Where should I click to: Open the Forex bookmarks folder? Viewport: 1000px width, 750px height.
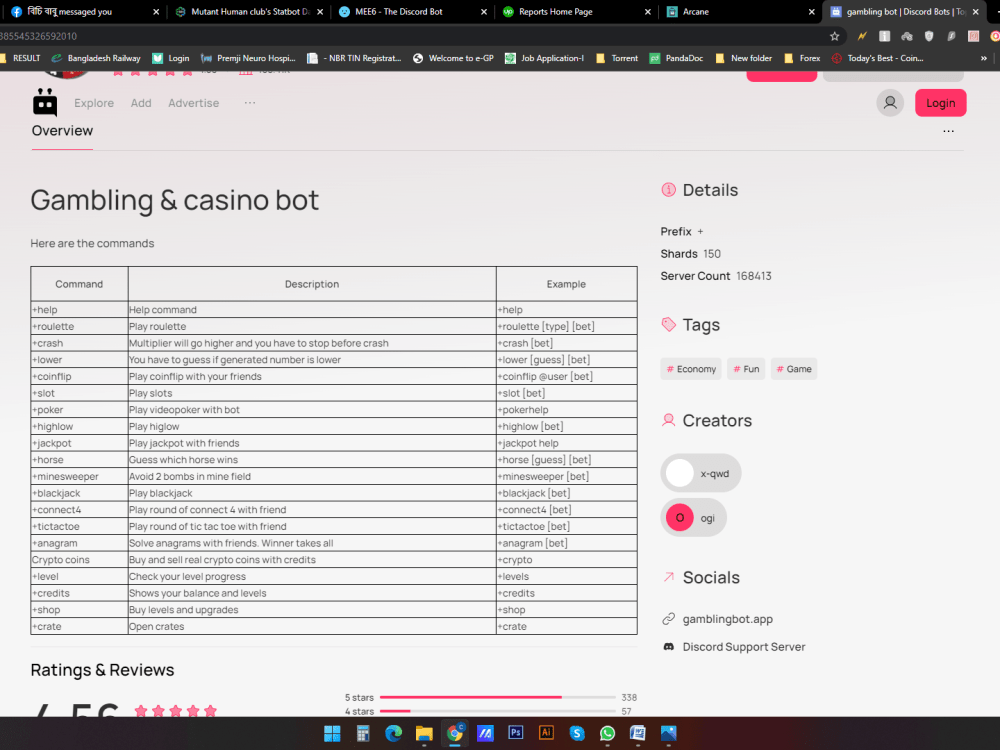point(802,58)
